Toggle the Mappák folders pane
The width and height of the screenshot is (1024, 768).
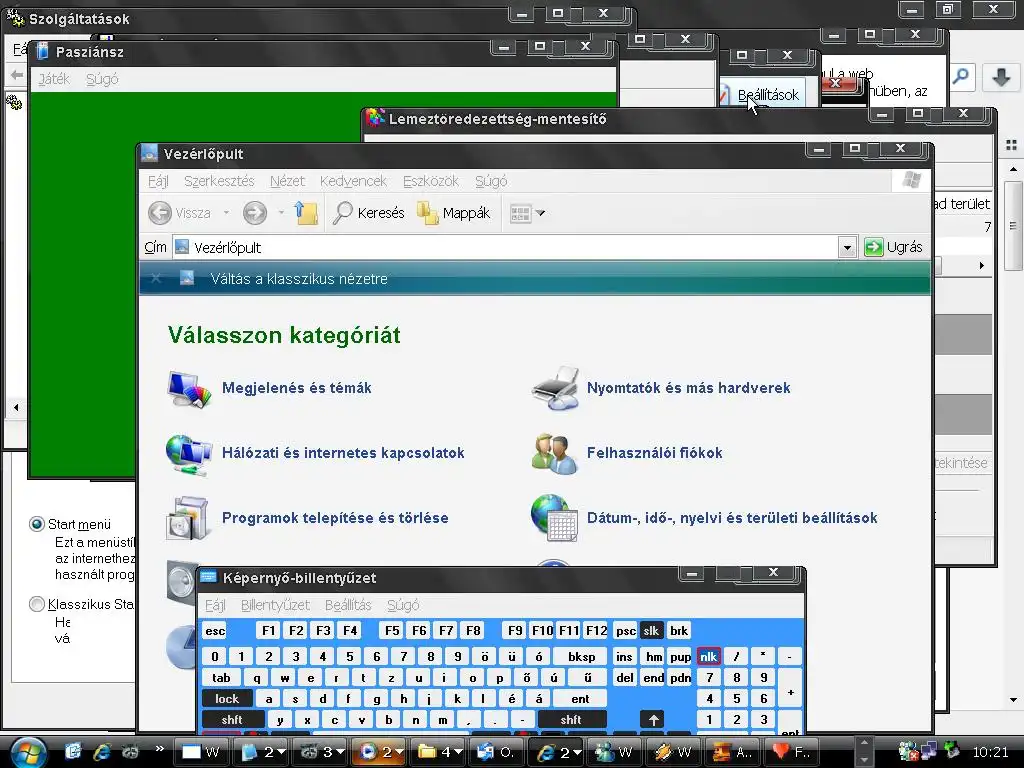point(454,213)
